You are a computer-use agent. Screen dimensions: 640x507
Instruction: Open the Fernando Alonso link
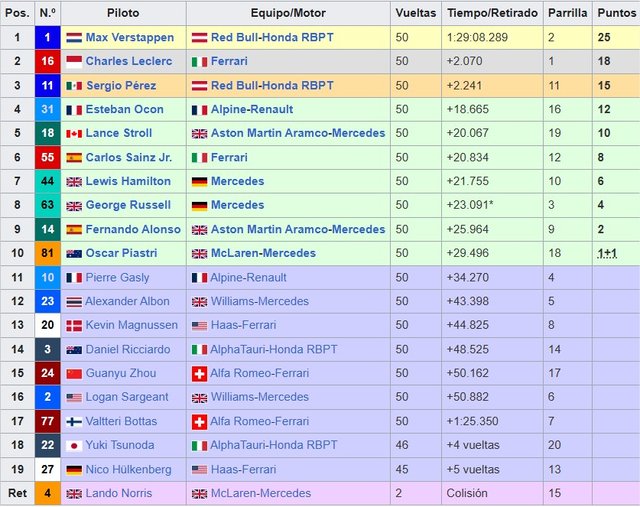133,229
